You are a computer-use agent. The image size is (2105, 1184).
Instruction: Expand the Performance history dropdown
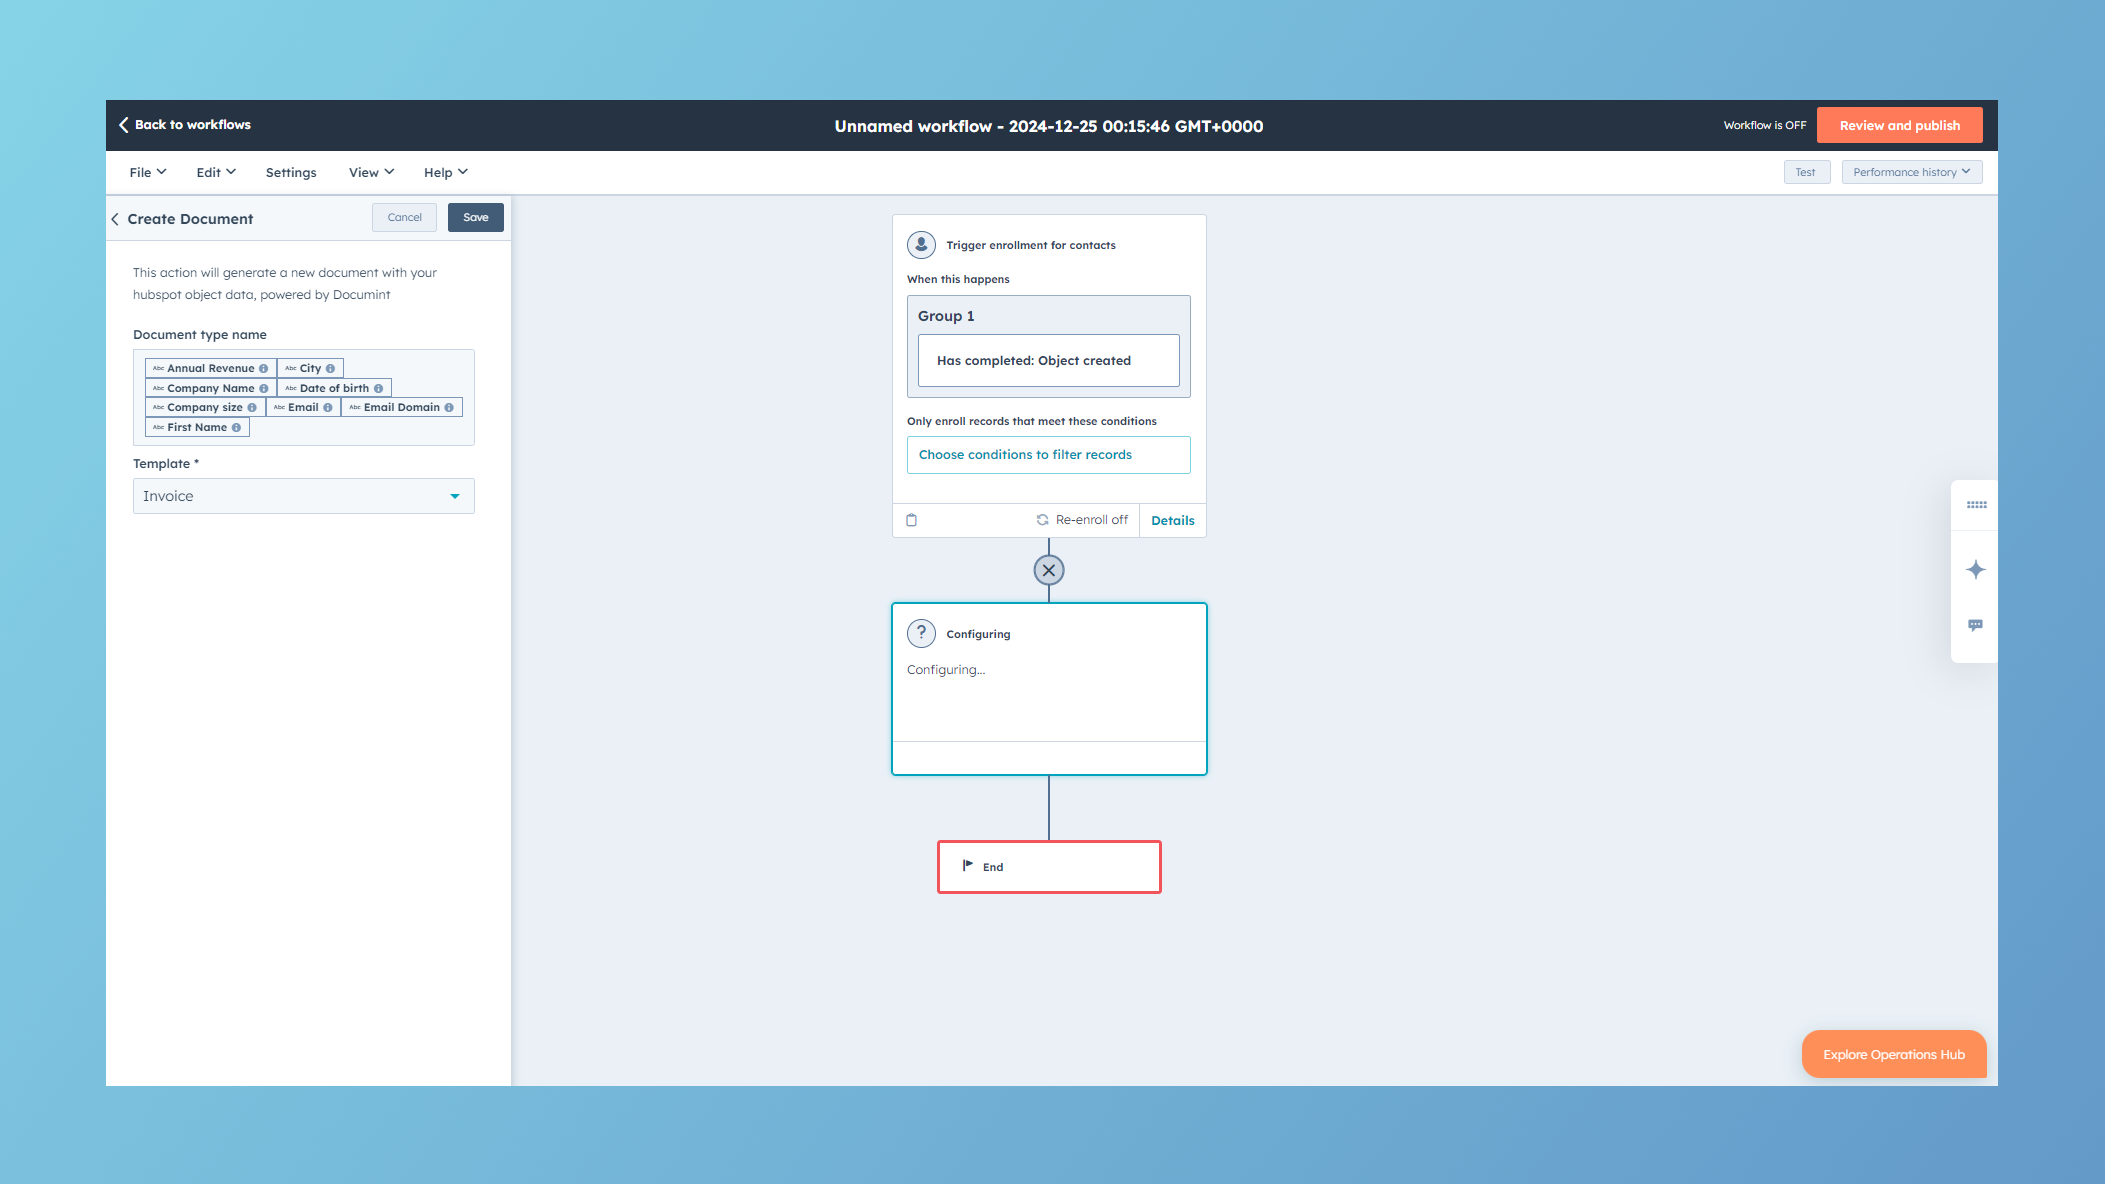tap(1911, 173)
